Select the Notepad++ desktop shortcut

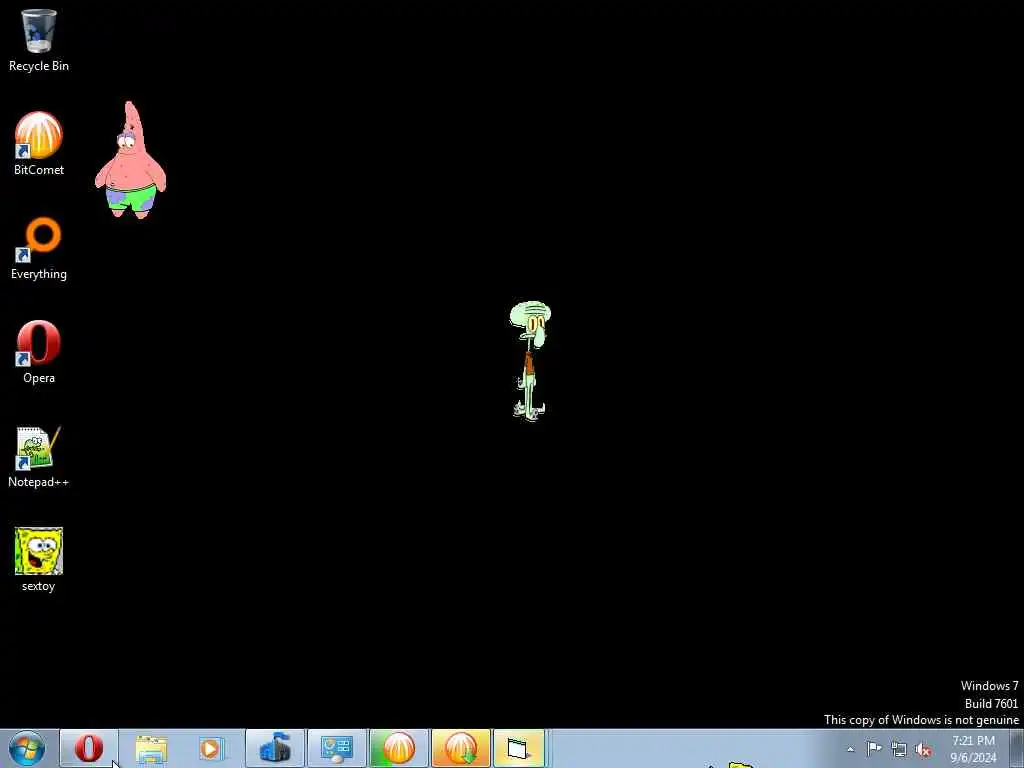point(39,456)
